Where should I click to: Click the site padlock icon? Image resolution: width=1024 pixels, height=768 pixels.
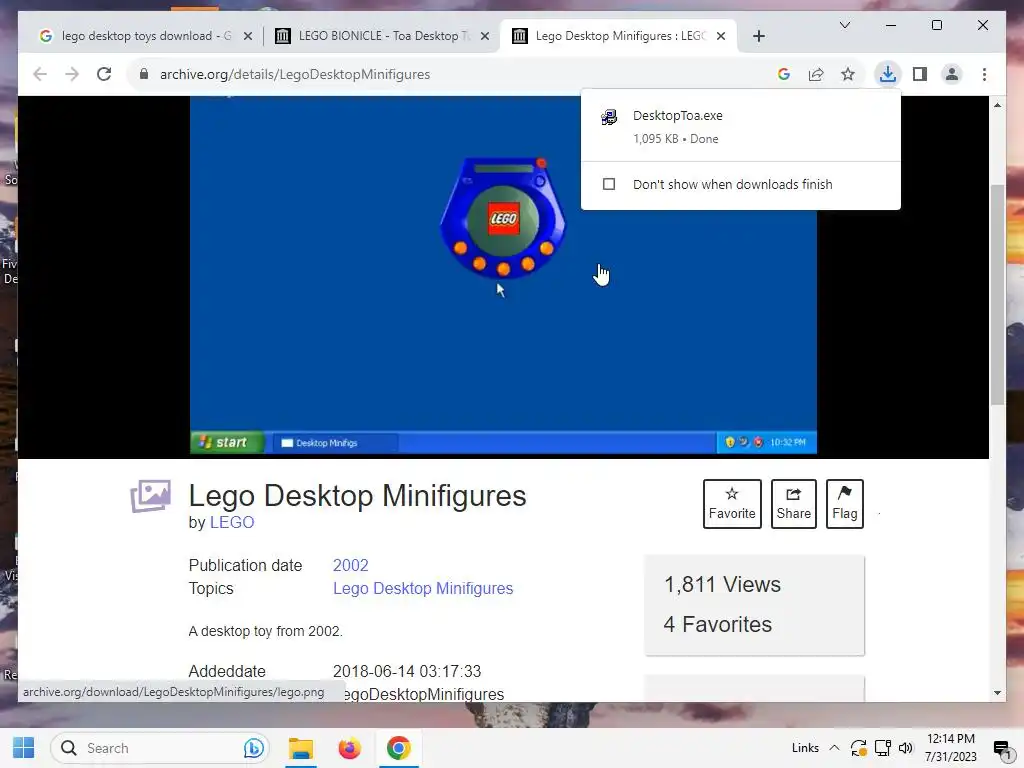[144, 74]
